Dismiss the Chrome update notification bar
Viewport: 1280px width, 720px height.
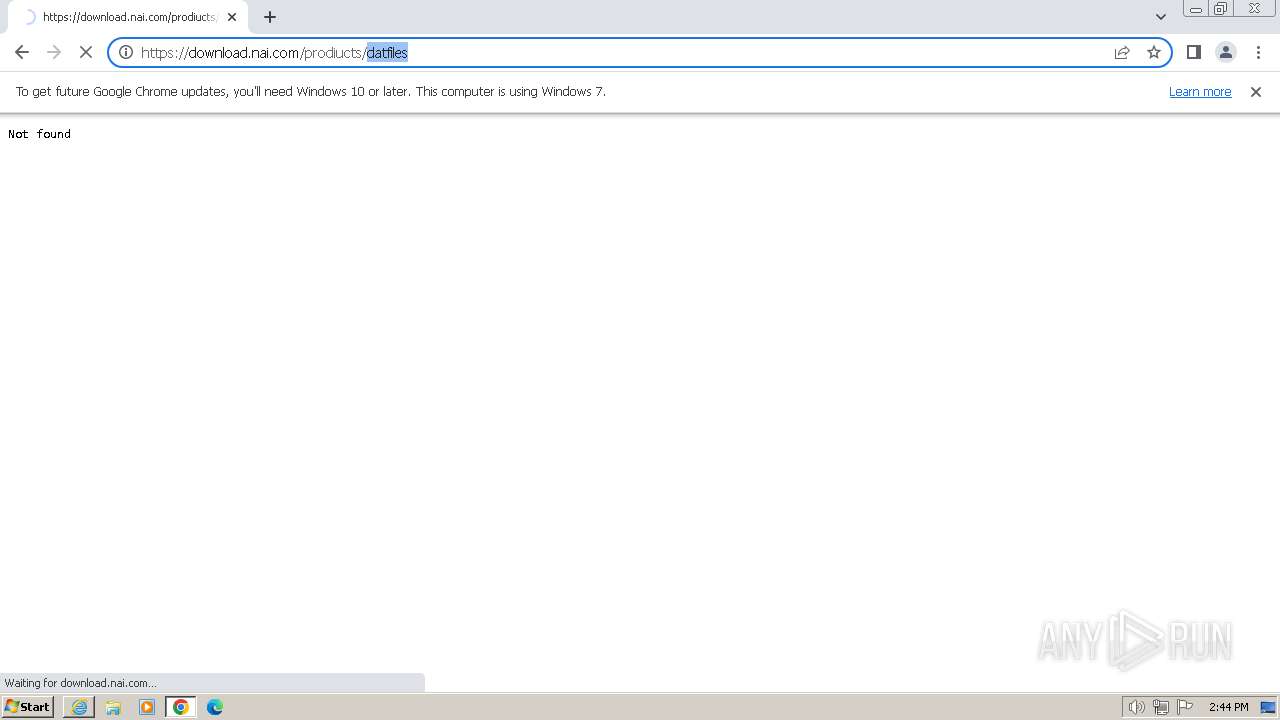click(1256, 91)
